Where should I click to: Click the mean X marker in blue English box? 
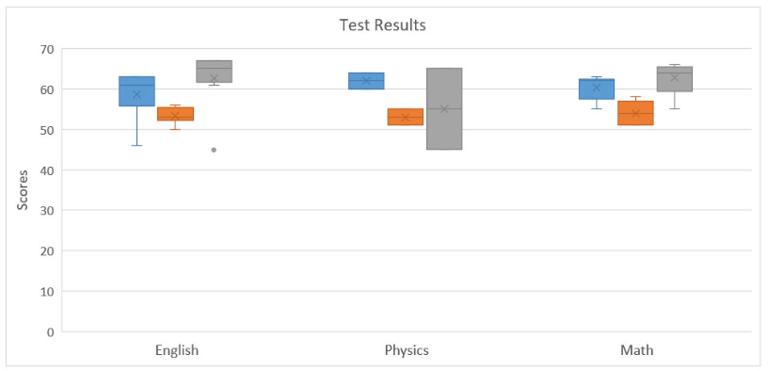tap(137, 94)
